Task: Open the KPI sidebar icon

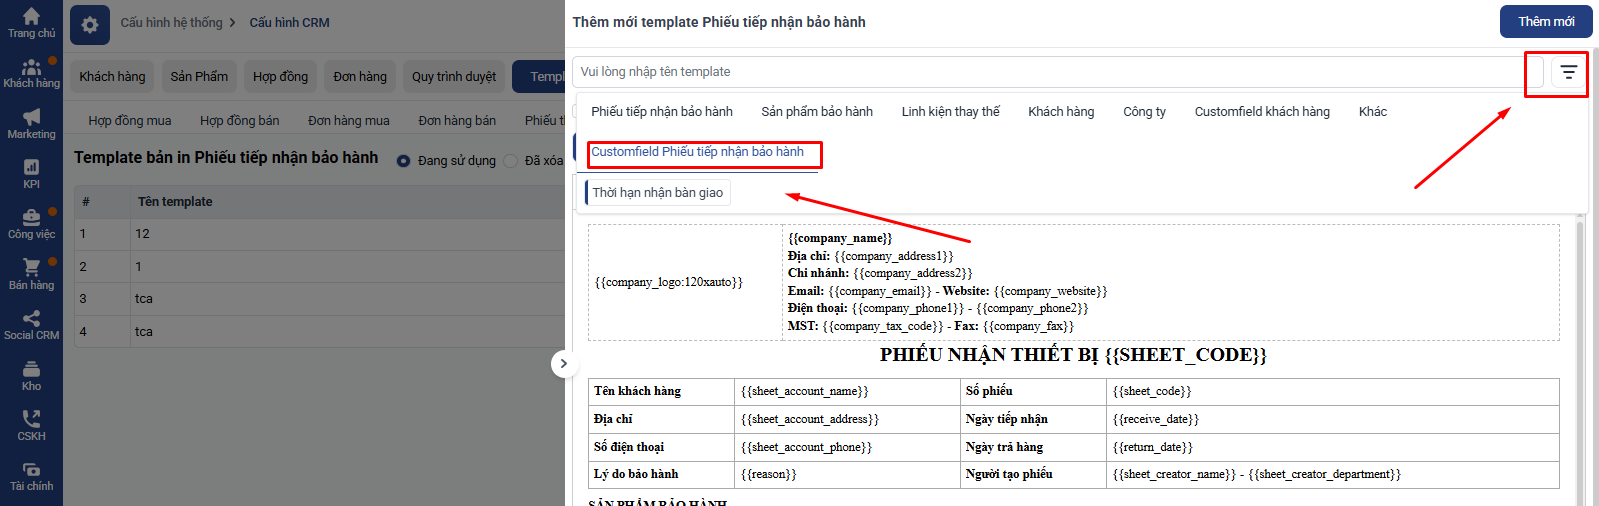Action: tap(31, 168)
